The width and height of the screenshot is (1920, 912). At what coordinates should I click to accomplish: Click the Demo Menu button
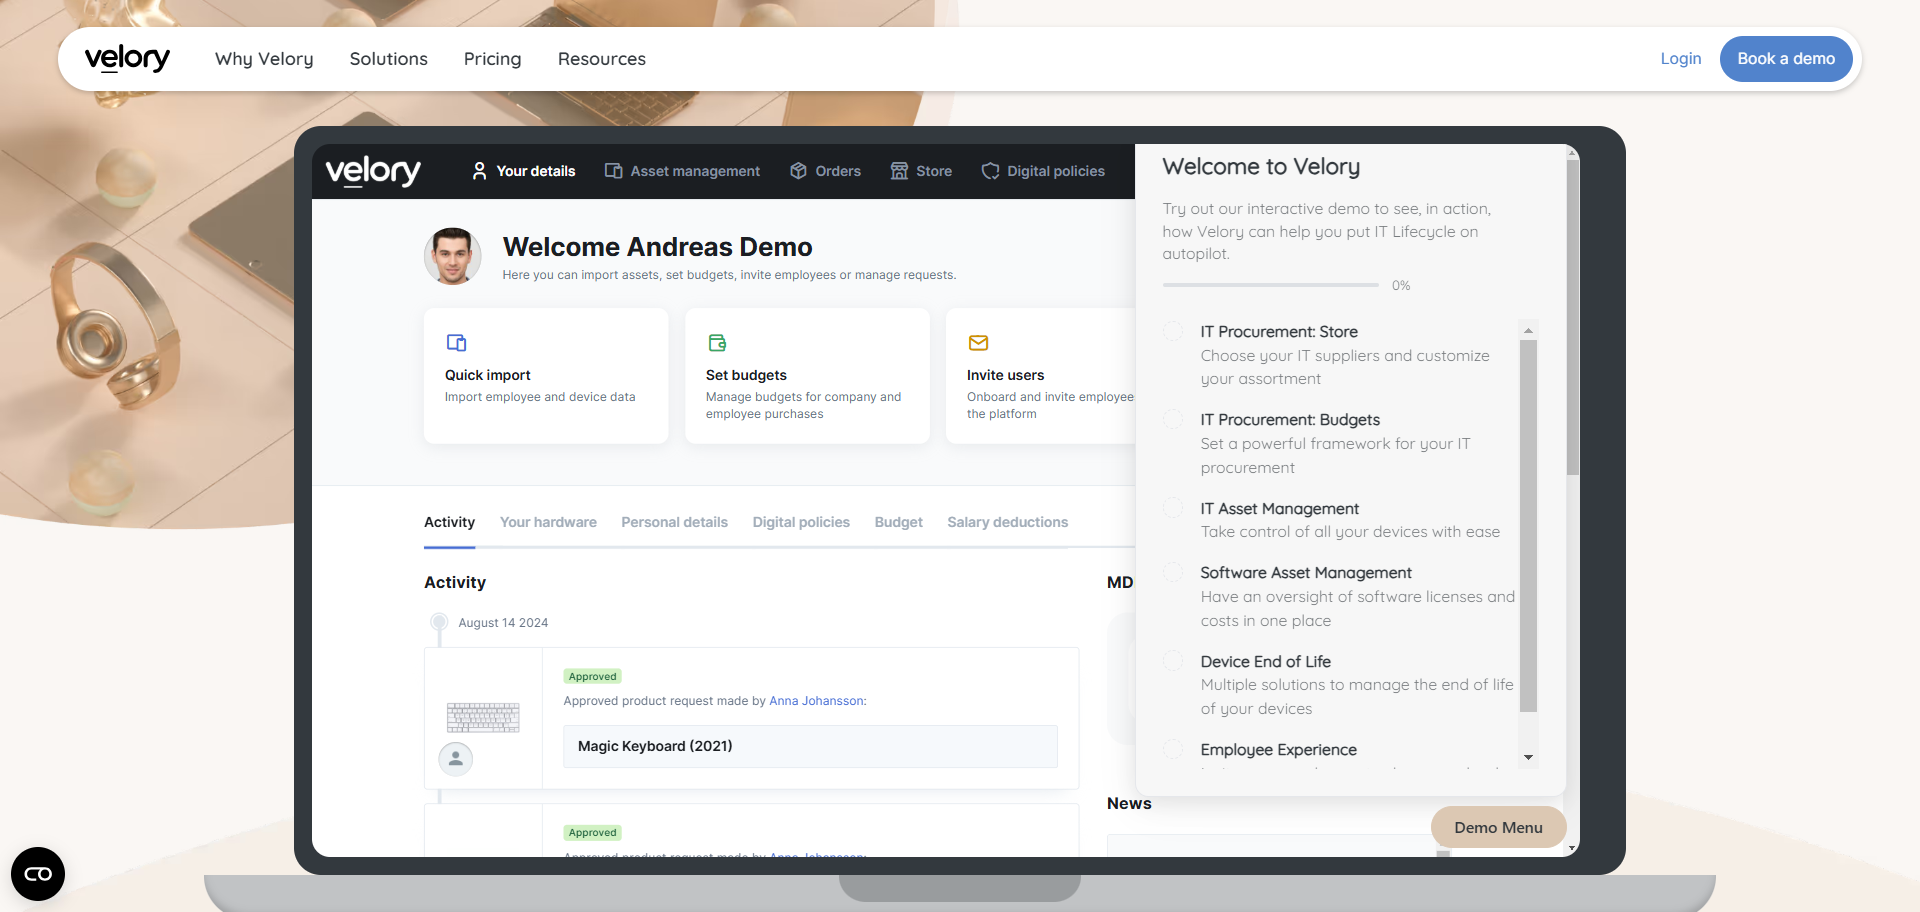click(x=1498, y=827)
